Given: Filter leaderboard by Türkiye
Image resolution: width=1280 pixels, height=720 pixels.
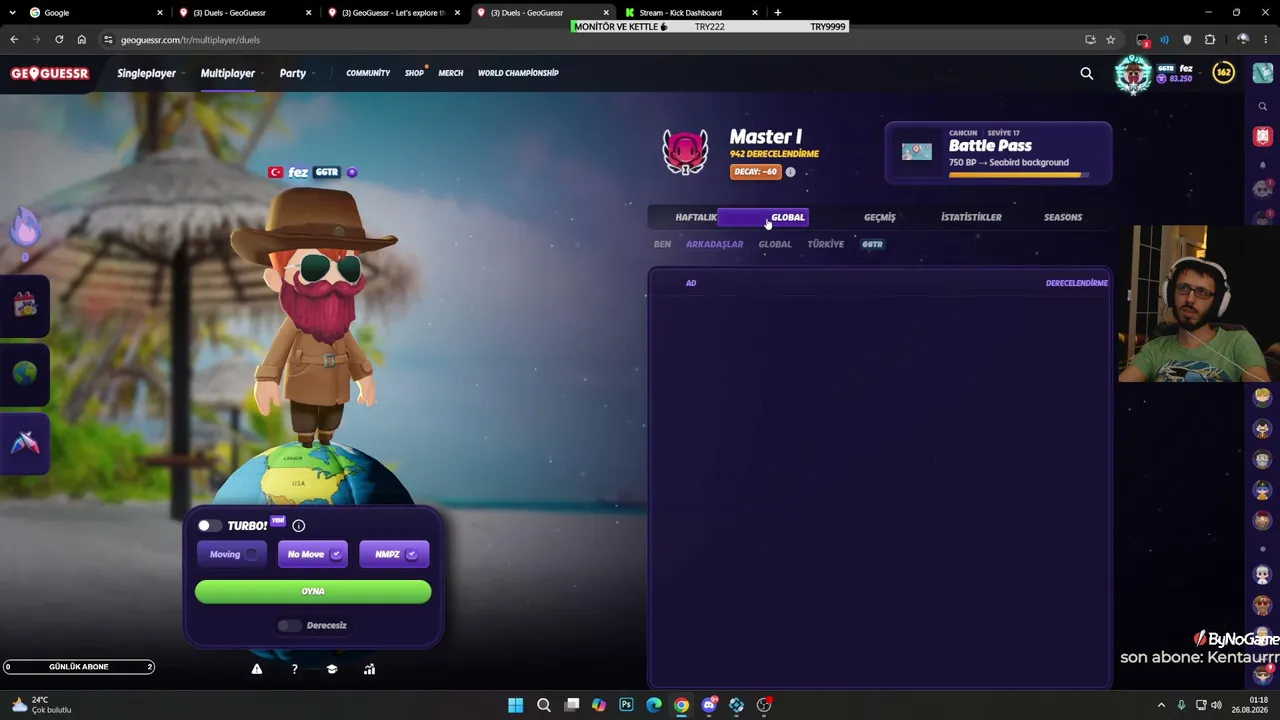Looking at the screenshot, I should point(826,244).
